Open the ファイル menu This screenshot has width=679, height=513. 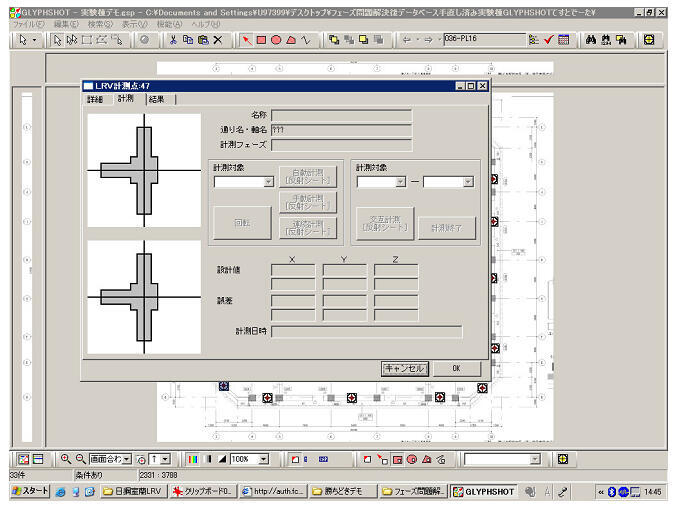(26, 23)
